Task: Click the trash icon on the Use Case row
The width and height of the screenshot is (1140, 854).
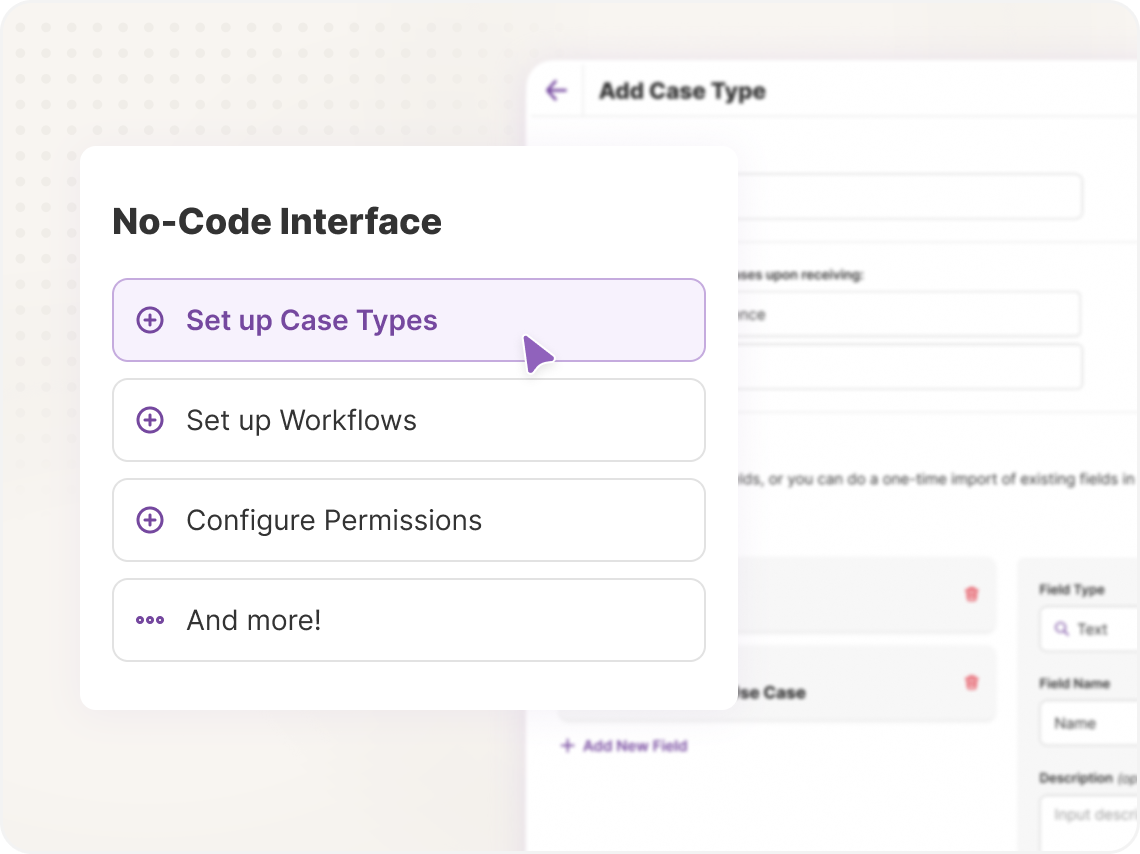Action: (971, 682)
